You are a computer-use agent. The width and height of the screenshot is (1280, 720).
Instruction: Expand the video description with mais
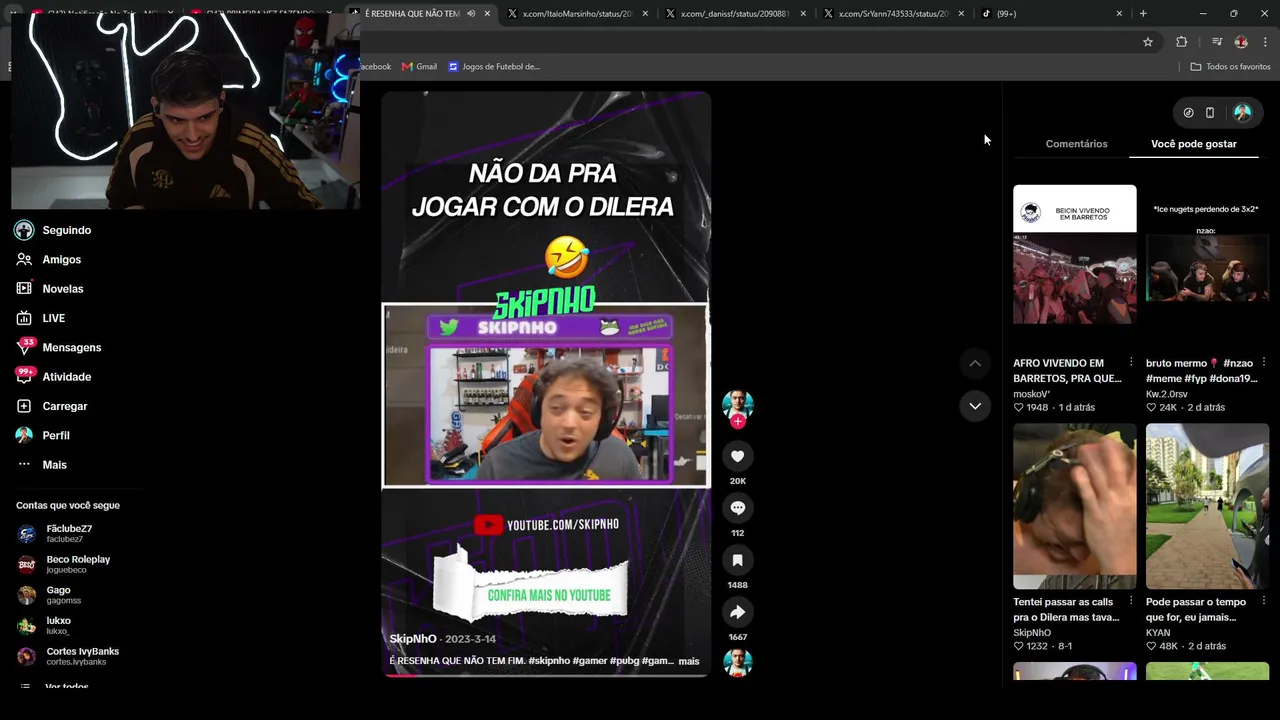click(689, 661)
